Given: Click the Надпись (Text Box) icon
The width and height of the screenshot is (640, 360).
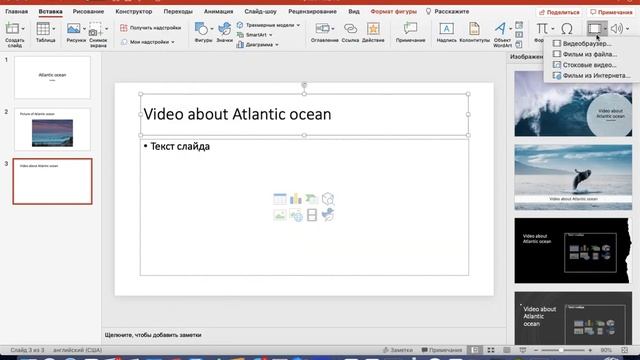Looking at the screenshot, I should click(x=447, y=29).
